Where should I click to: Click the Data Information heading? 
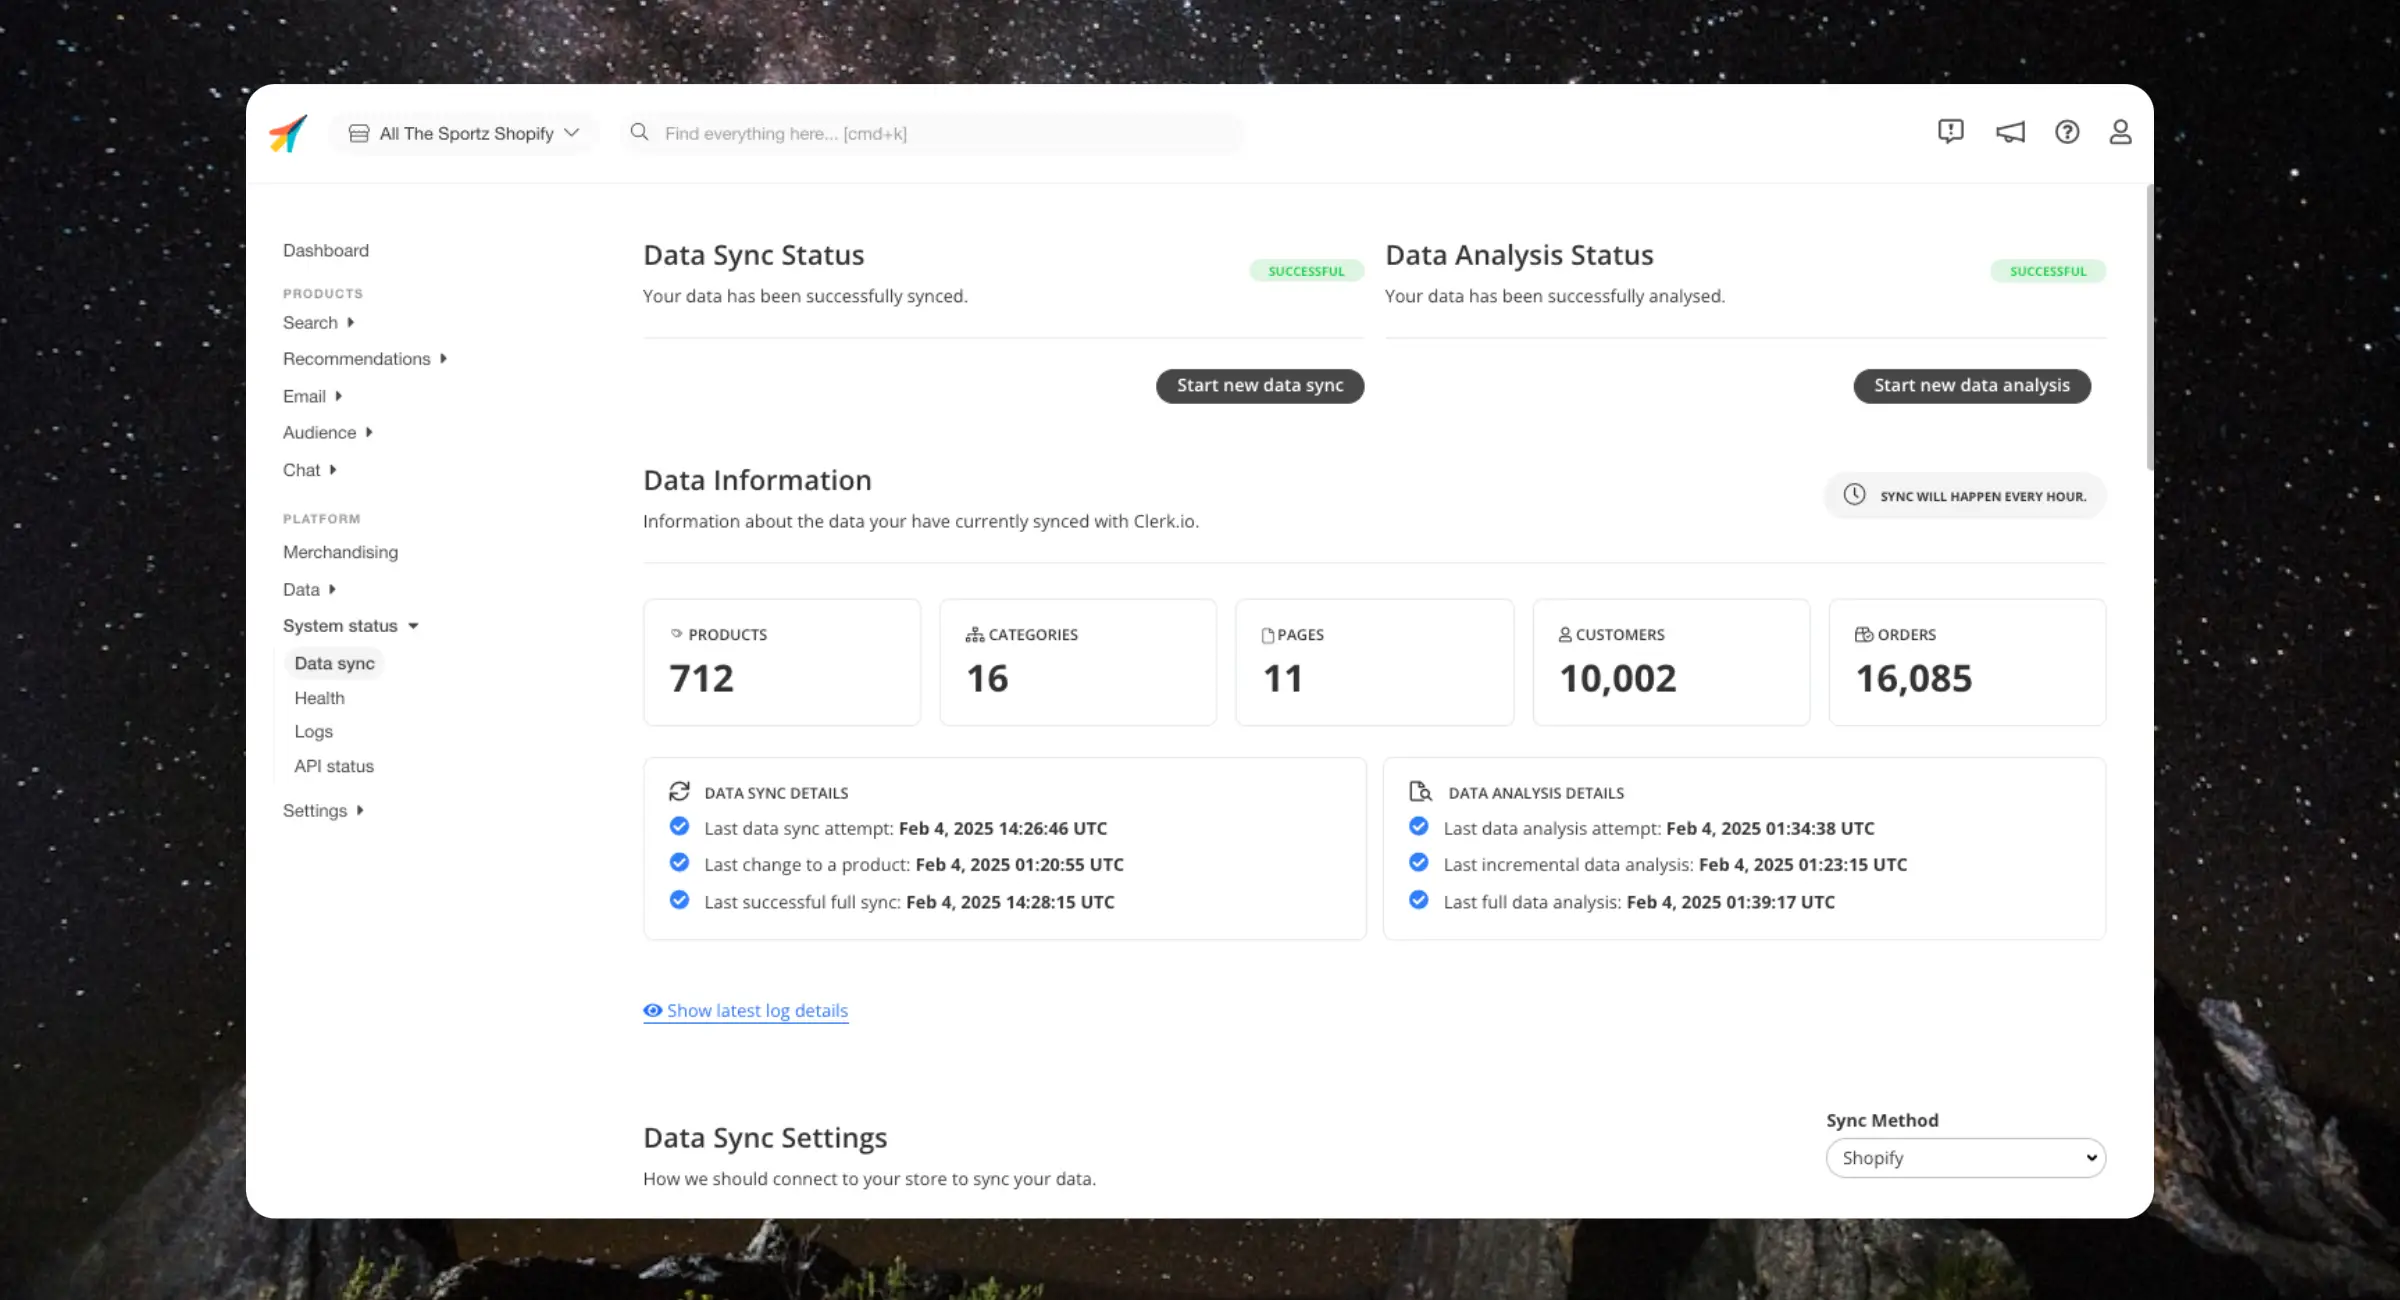[x=757, y=480]
